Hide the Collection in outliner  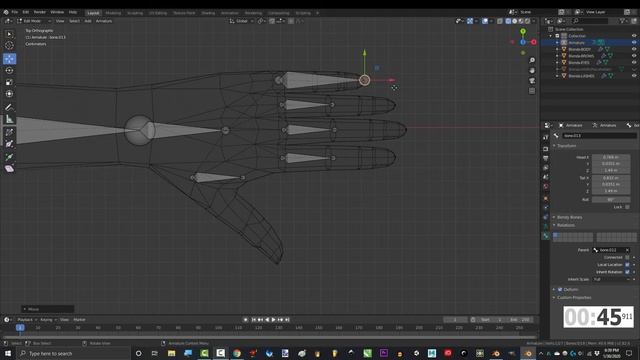point(634,36)
